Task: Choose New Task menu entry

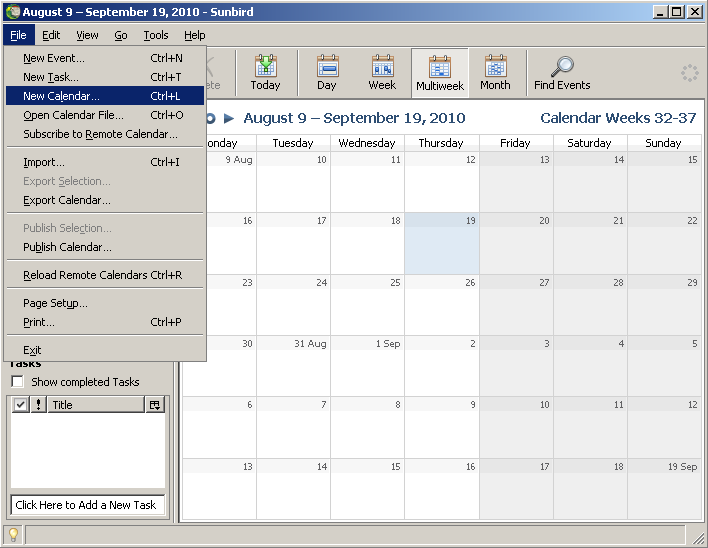Action: tap(105, 77)
